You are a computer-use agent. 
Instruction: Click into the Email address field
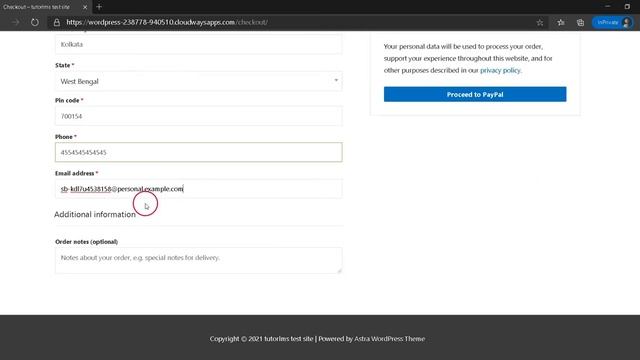point(199,189)
